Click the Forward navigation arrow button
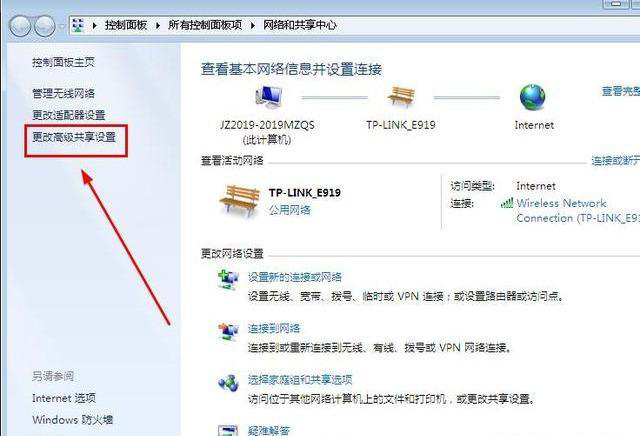The height and width of the screenshot is (436, 640). (44, 26)
